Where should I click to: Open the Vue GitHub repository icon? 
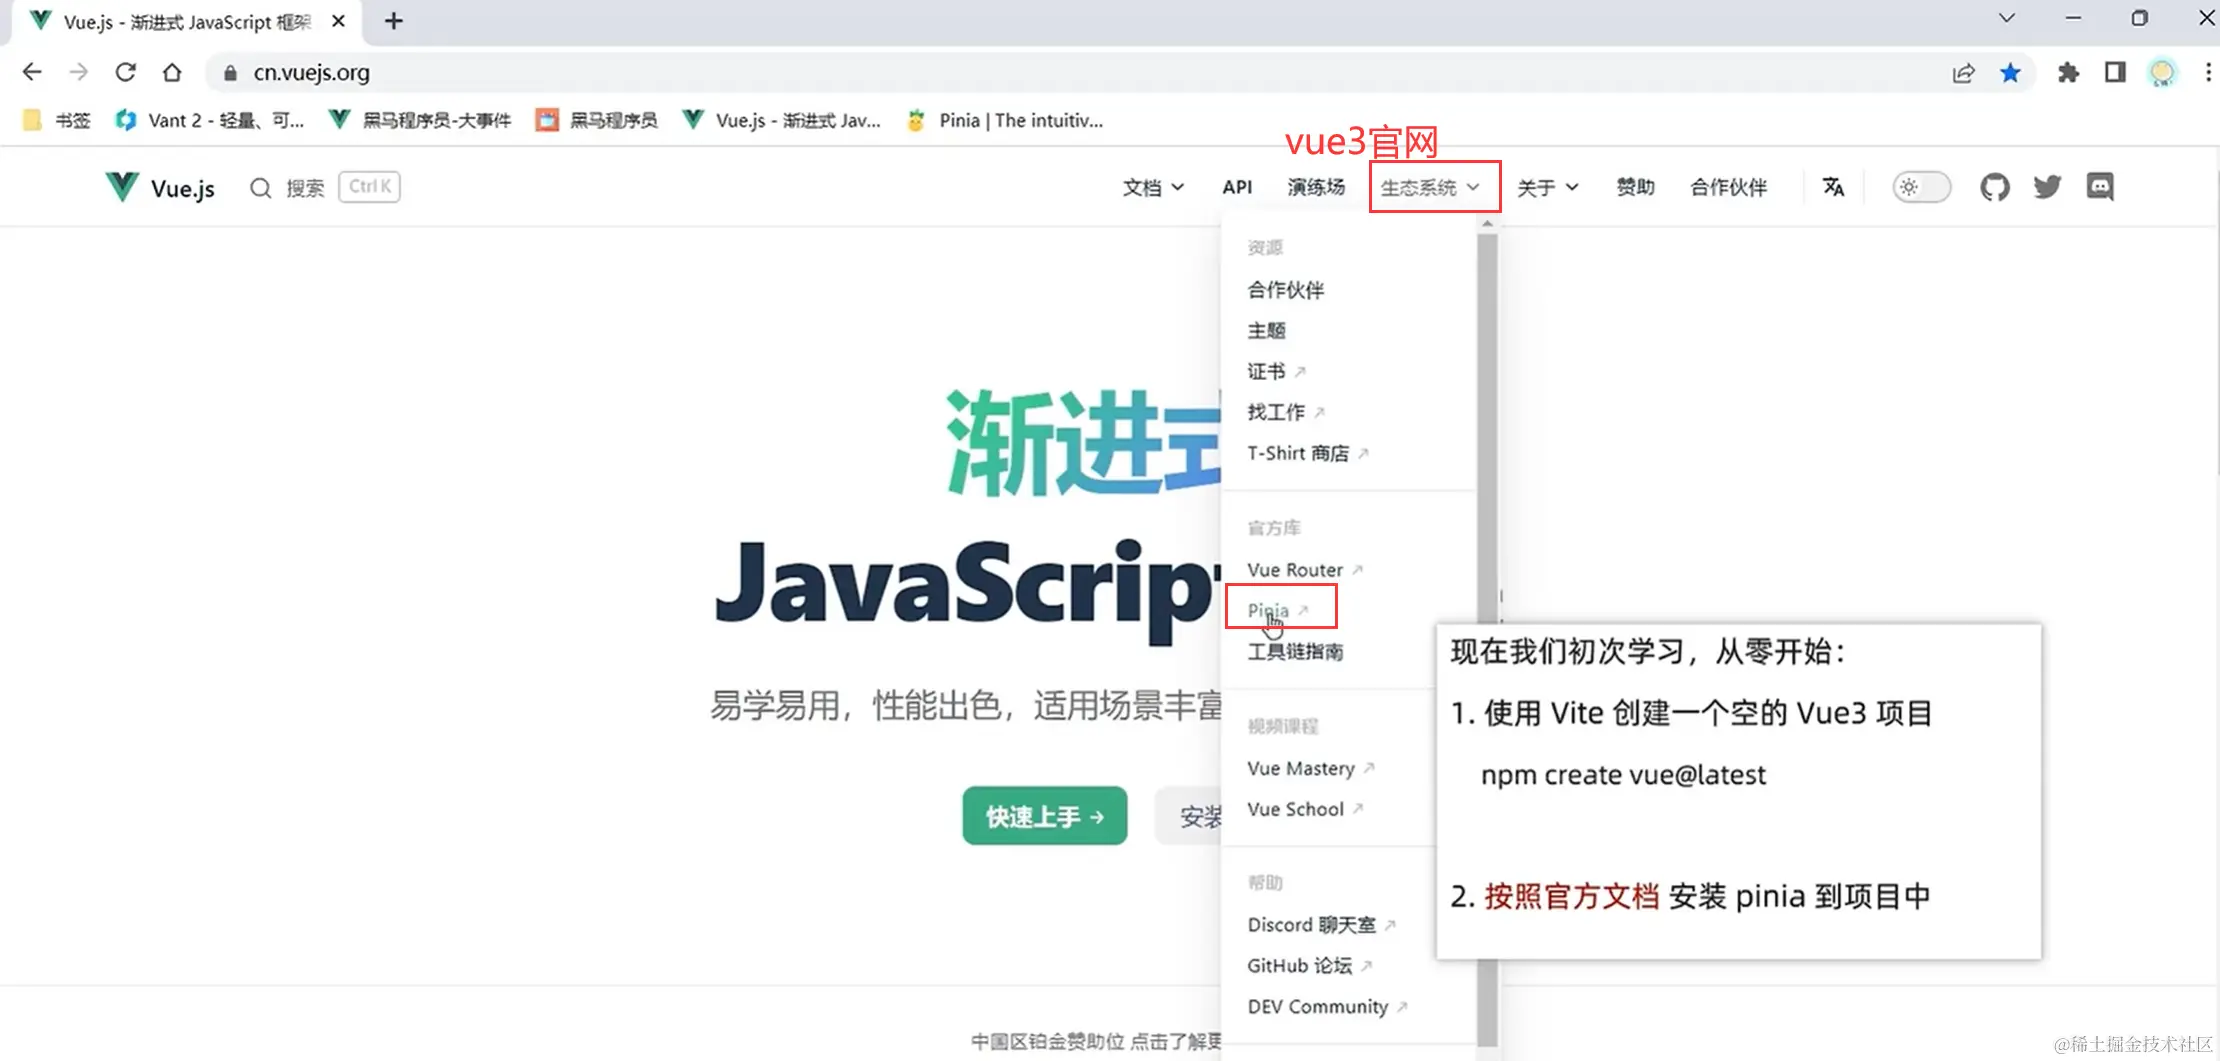pyautogui.click(x=1994, y=187)
